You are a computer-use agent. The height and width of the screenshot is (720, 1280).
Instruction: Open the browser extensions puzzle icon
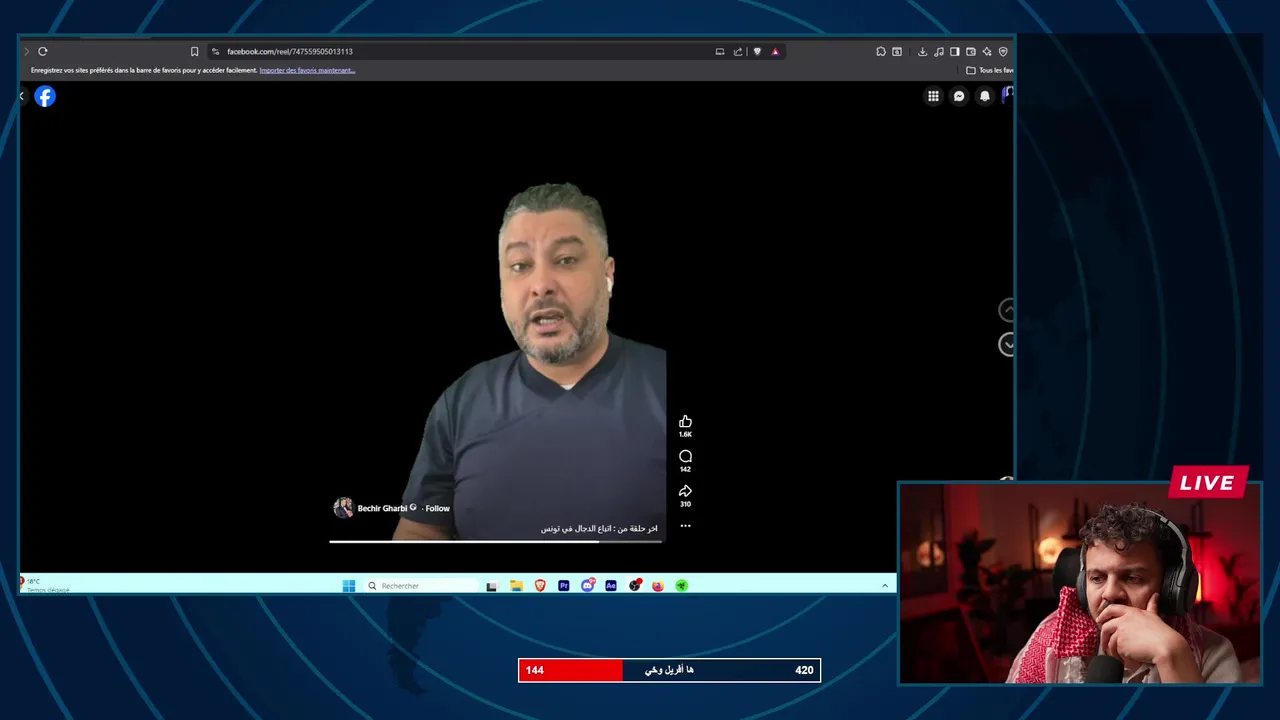tap(881, 51)
